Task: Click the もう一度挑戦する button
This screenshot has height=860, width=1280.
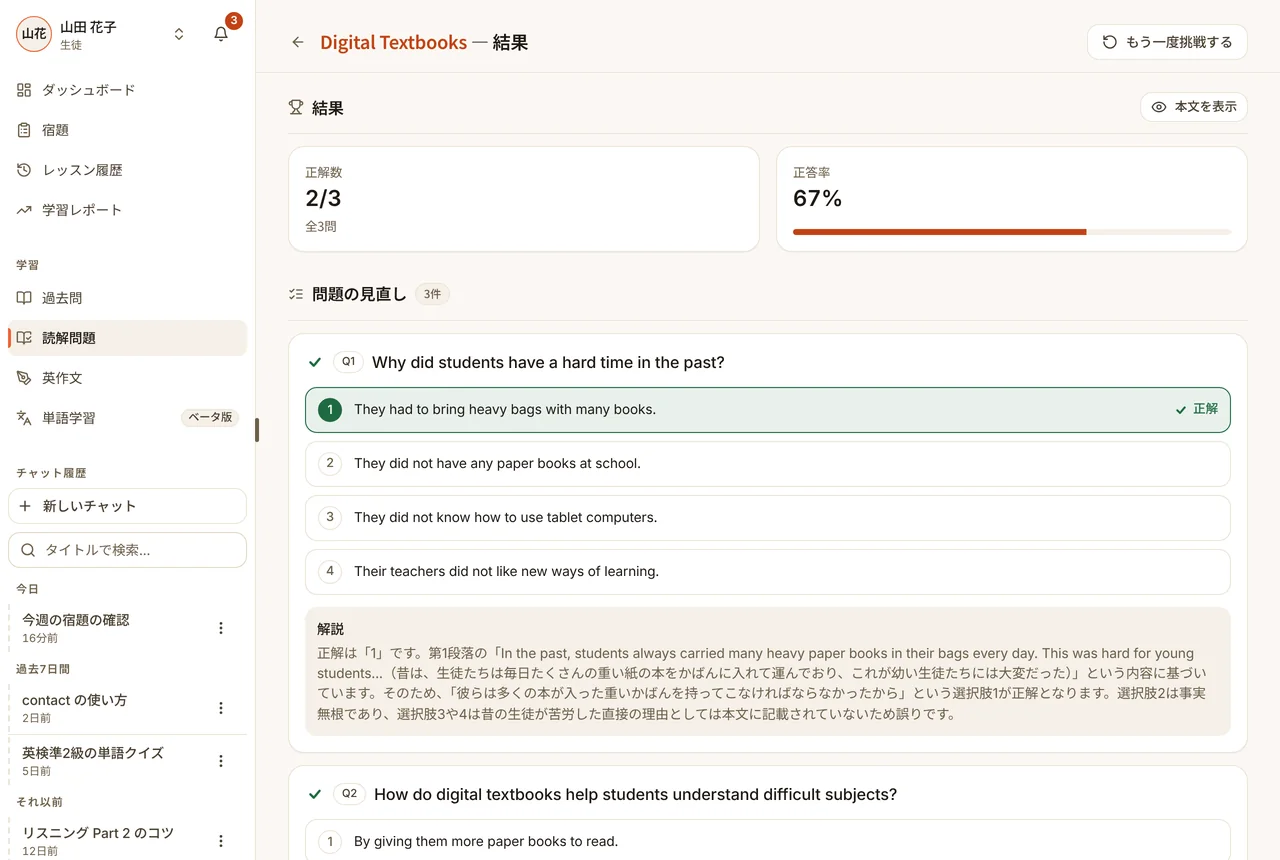Action: pyautogui.click(x=1167, y=42)
